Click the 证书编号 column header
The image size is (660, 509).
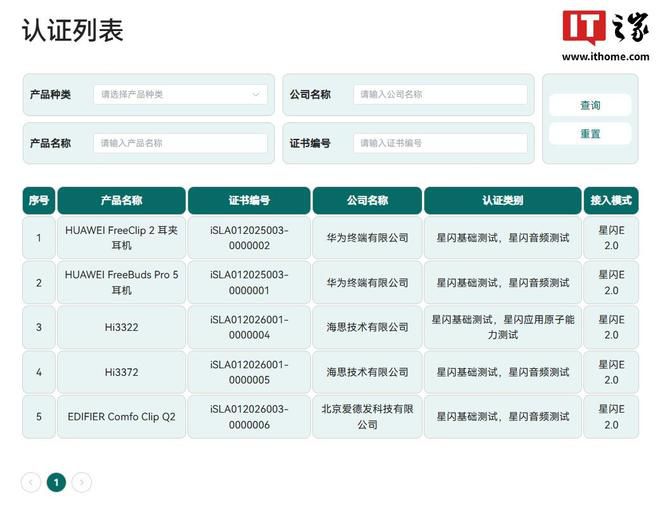click(249, 200)
